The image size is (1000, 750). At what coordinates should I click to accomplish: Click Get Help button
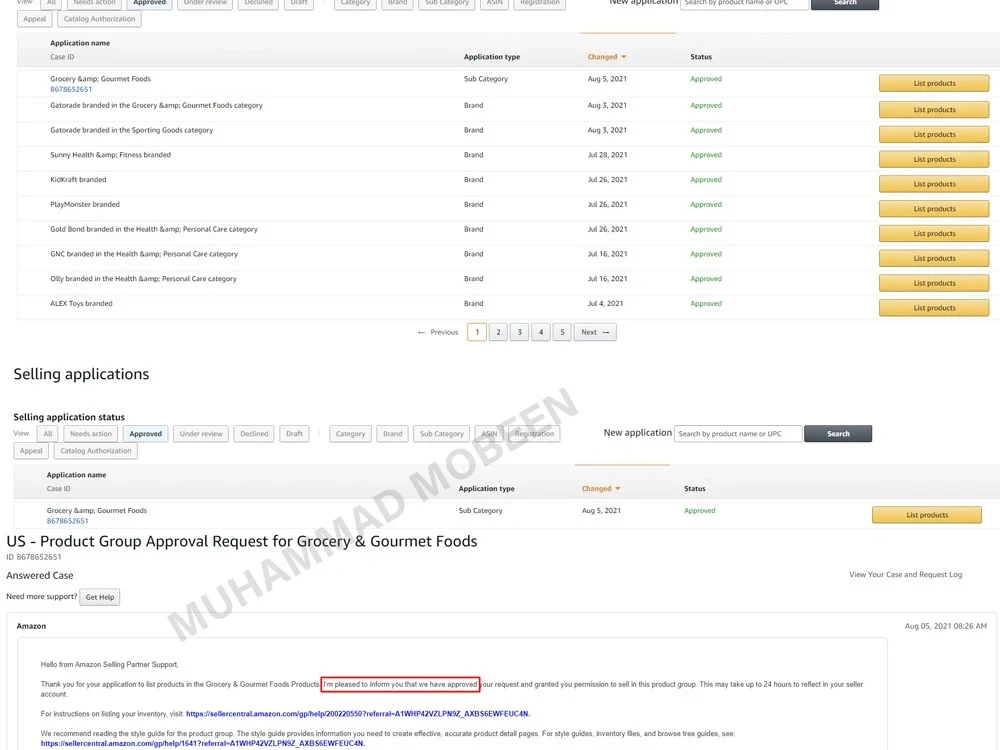tap(99, 598)
